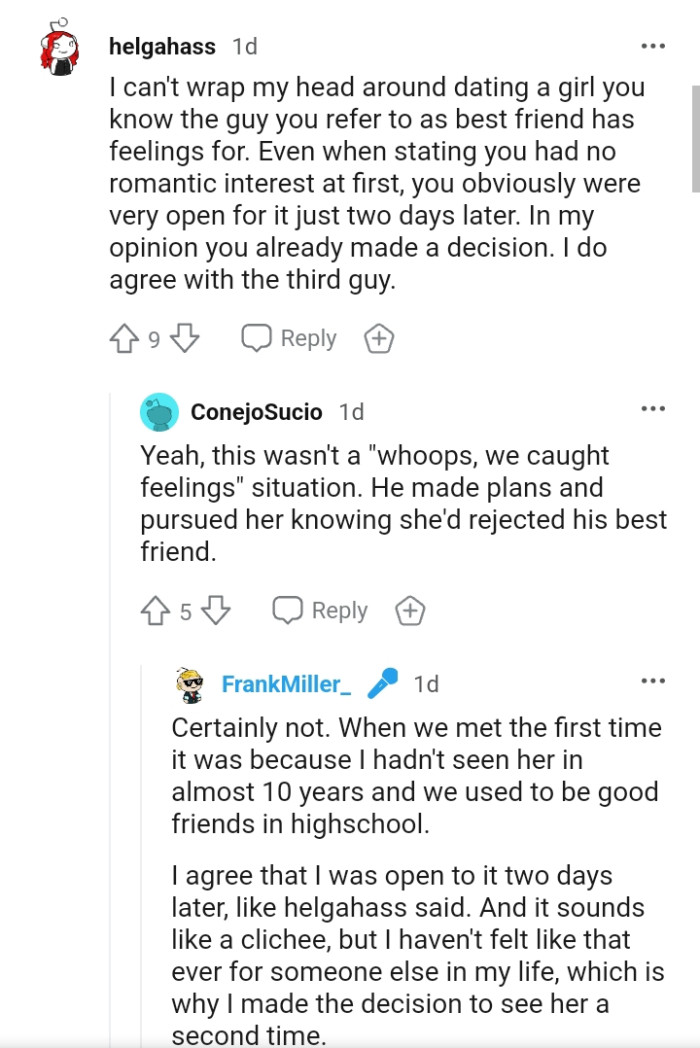Upvote helgahass's comment

click(x=122, y=338)
